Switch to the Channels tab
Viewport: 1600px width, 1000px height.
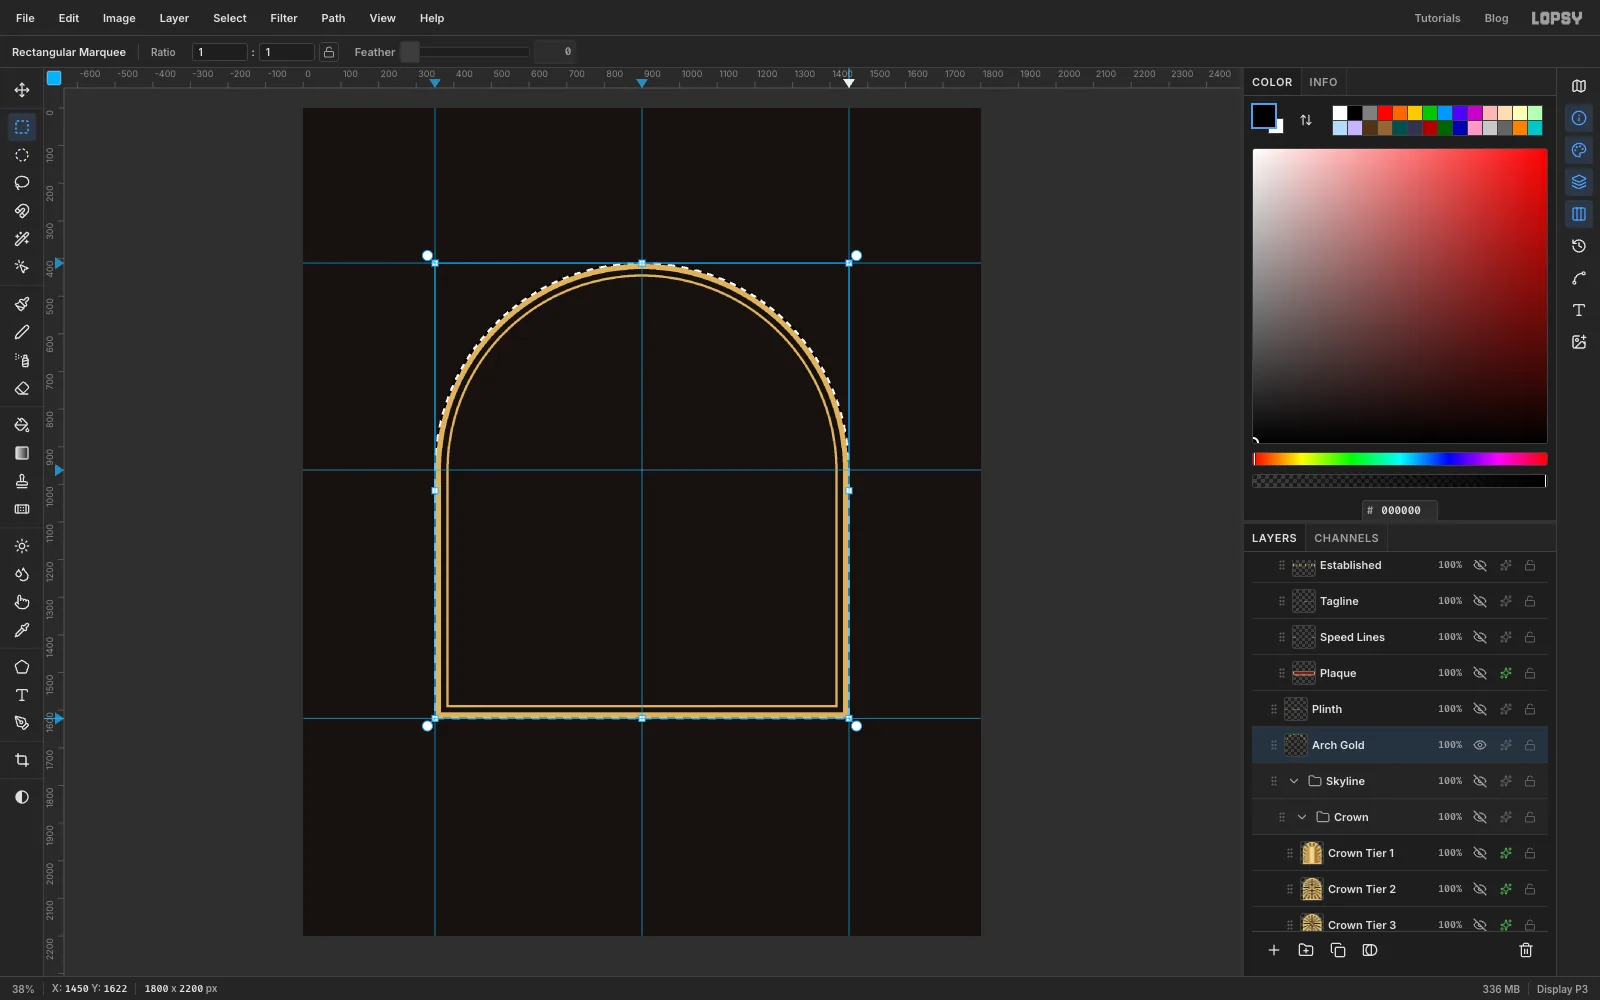point(1346,538)
